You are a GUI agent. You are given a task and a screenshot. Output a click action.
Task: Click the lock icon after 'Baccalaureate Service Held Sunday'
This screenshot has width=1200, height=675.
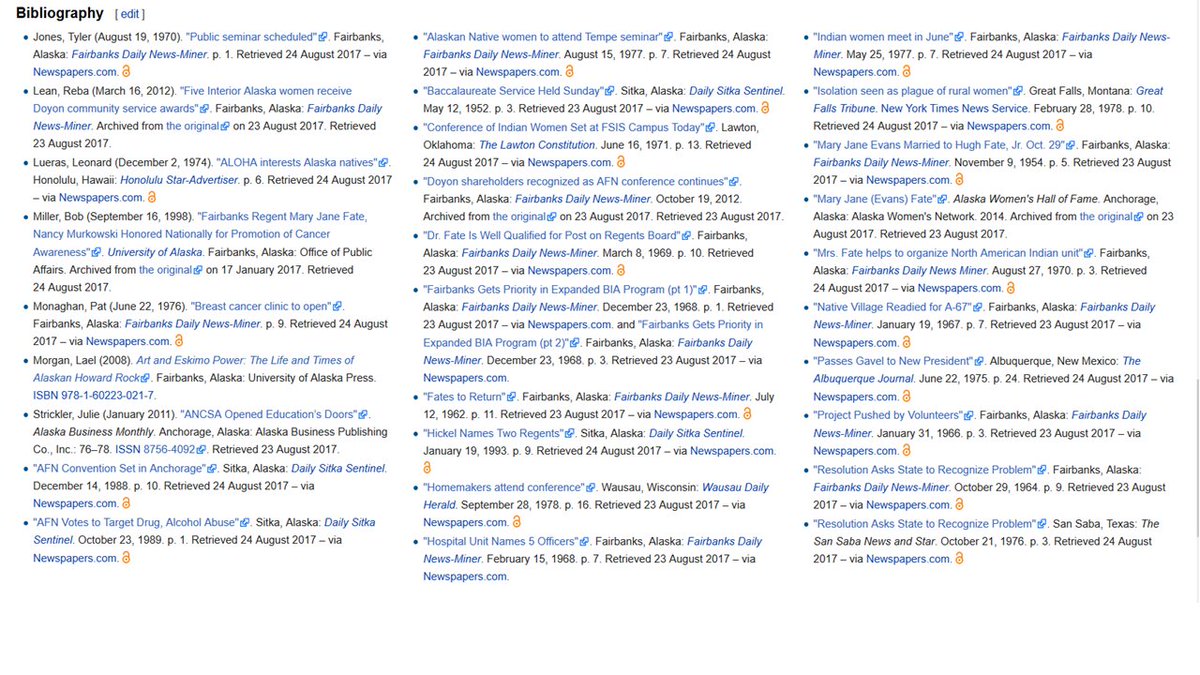click(x=765, y=108)
